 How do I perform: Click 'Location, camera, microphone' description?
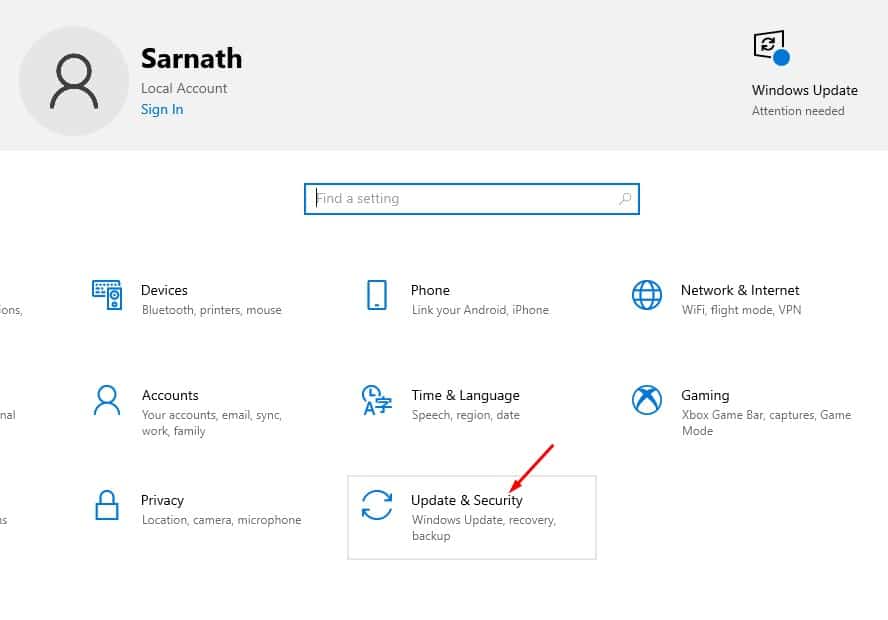(x=221, y=520)
